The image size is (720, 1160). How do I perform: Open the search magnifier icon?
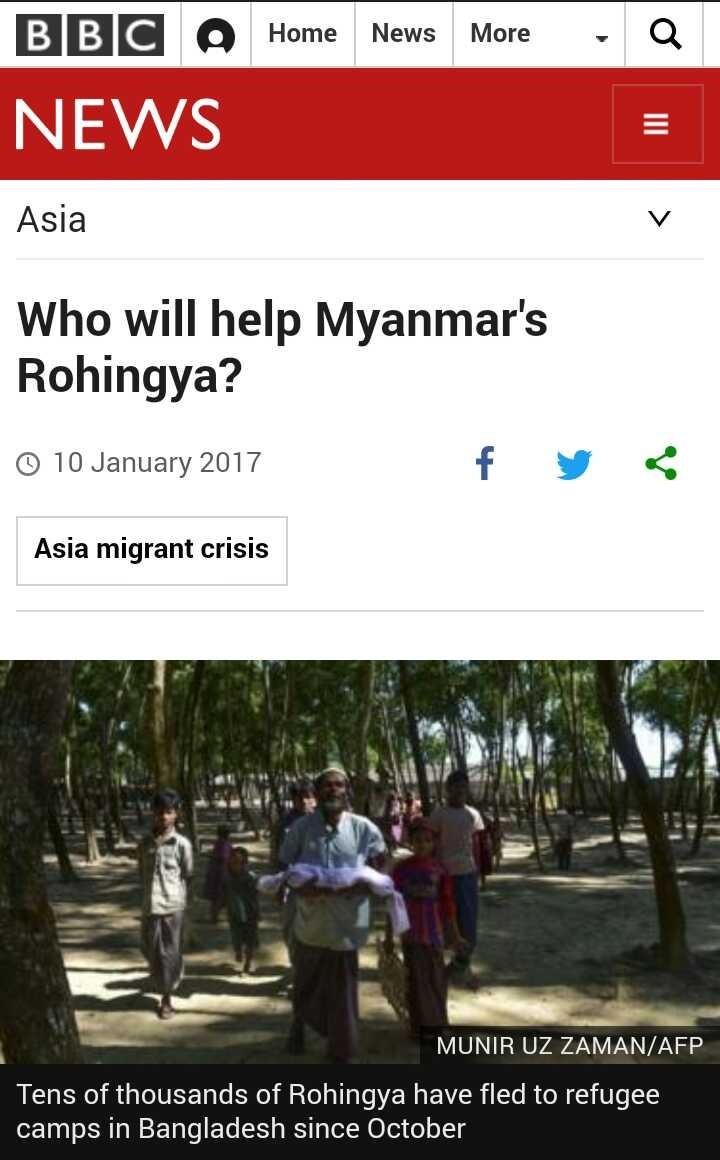665,34
